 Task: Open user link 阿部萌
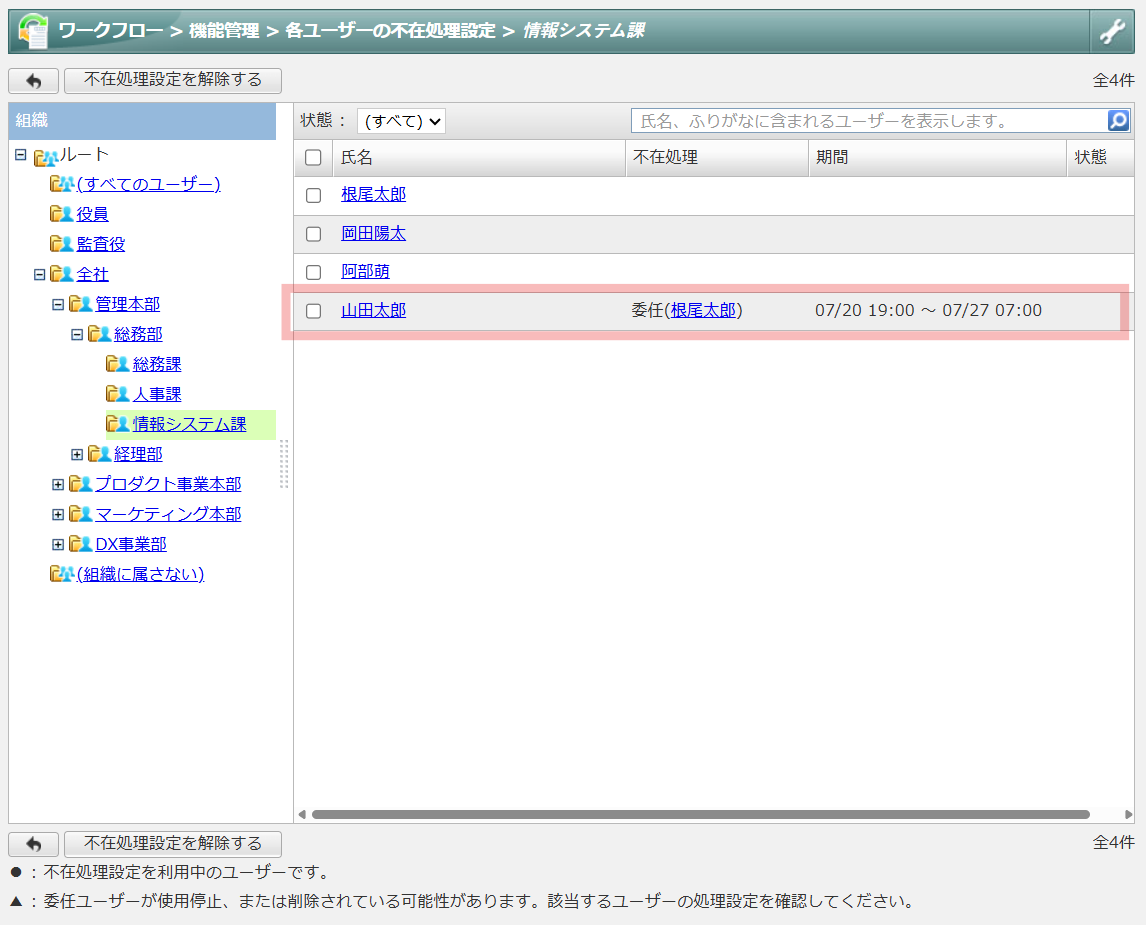365,271
